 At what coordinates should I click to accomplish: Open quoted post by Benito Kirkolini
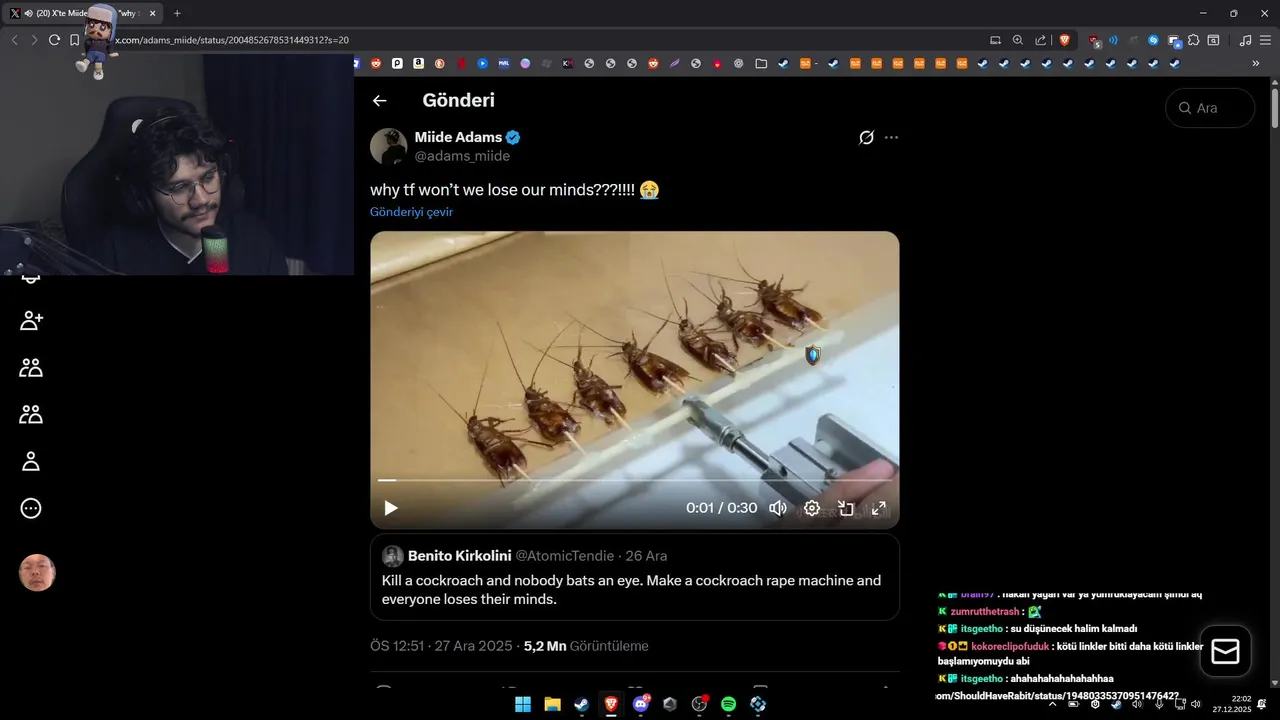click(x=634, y=577)
